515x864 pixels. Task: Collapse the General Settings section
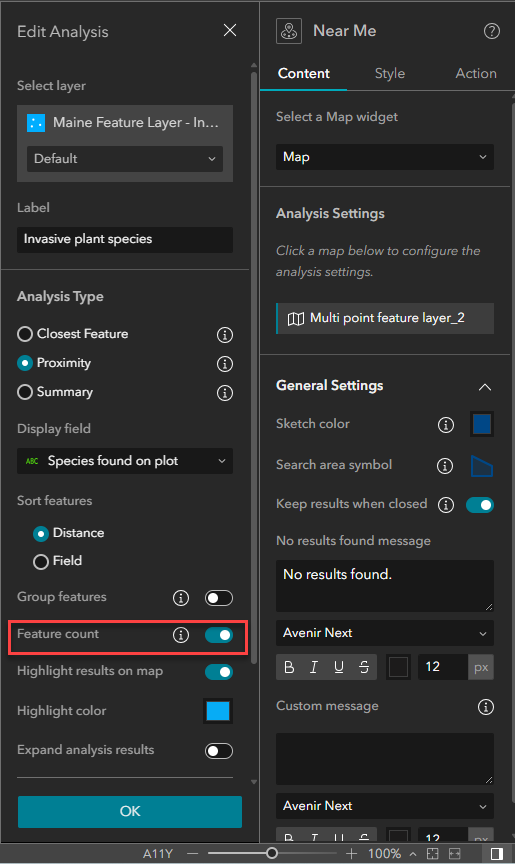click(485, 387)
